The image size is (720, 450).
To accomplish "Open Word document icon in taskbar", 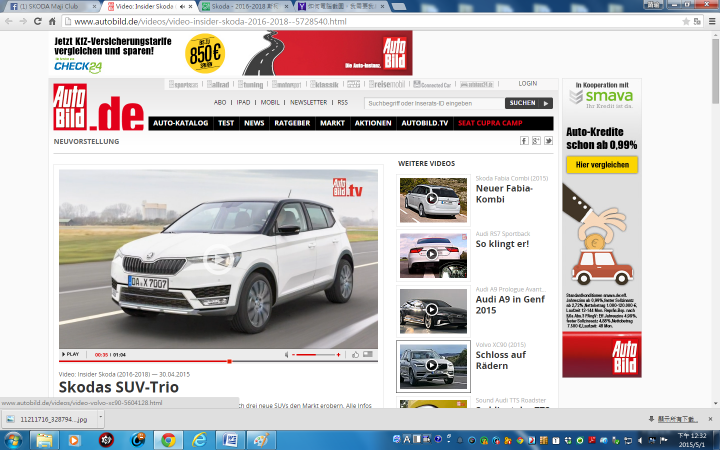I will 230,440.
